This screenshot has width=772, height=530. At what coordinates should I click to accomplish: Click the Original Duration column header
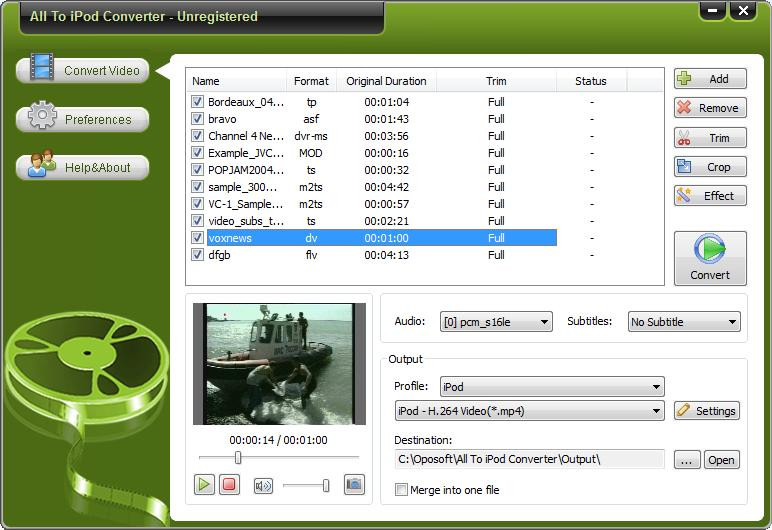[386, 81]
